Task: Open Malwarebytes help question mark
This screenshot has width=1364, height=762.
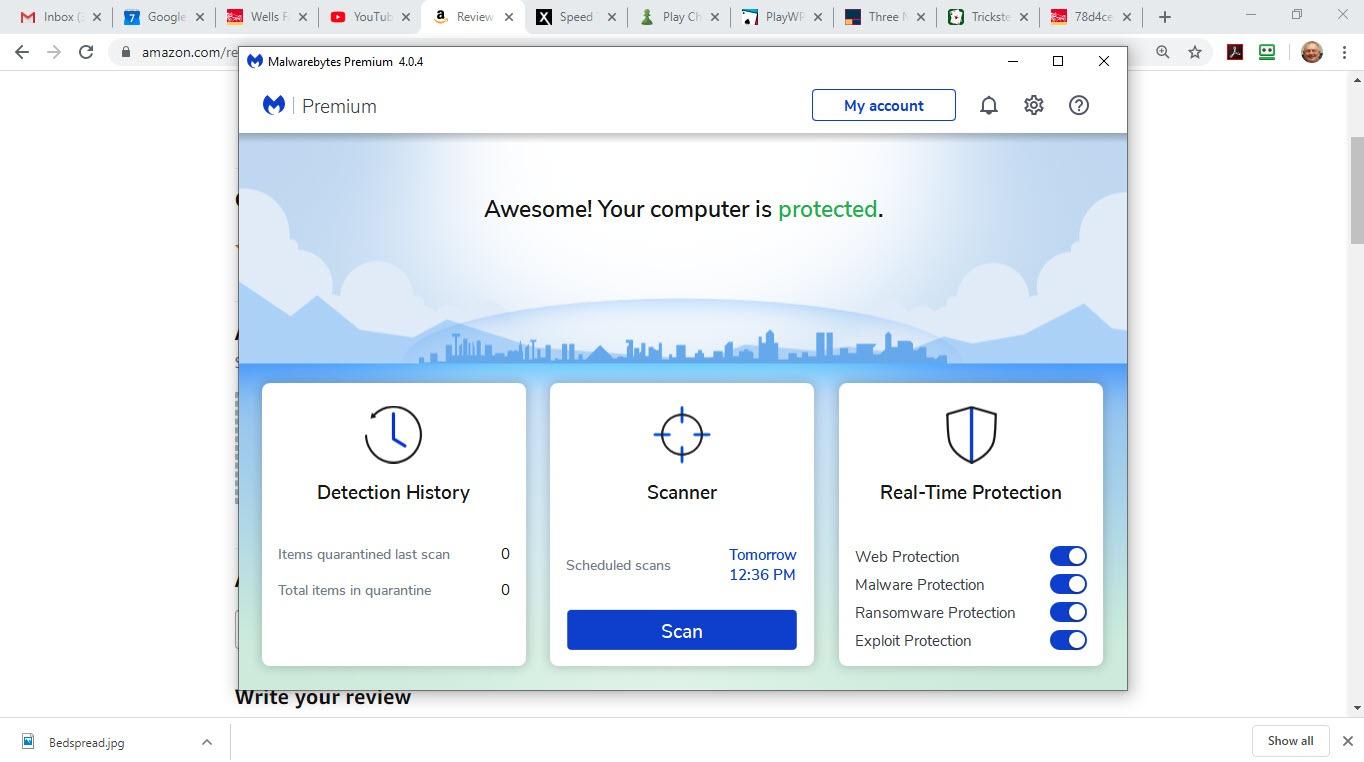Action: pyautogui.click(x=1078, y=104)
